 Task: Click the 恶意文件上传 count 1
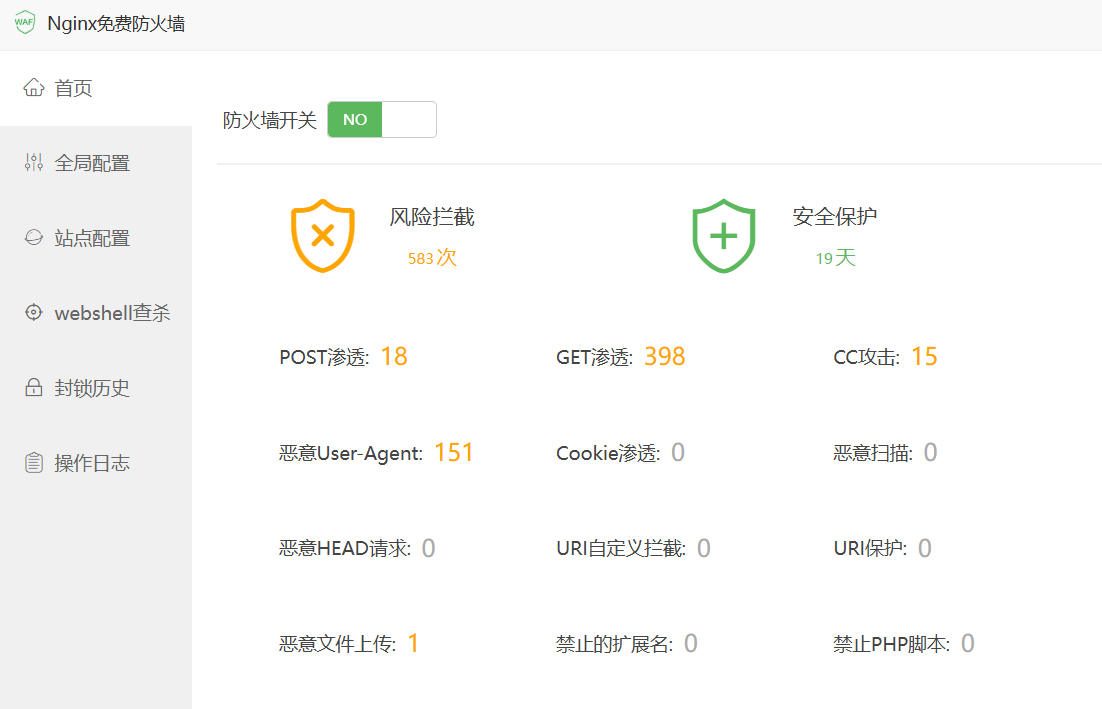(x=413, y=643)
